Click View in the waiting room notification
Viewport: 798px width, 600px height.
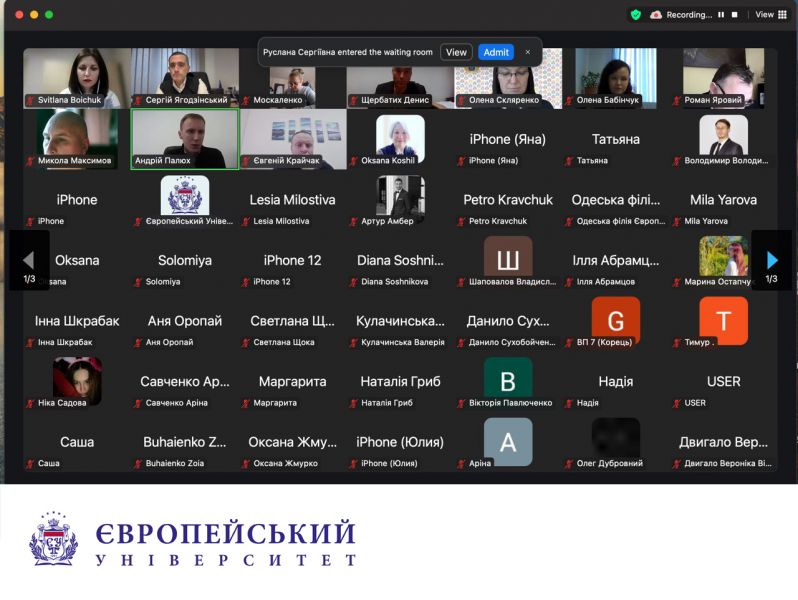[456, 52]
